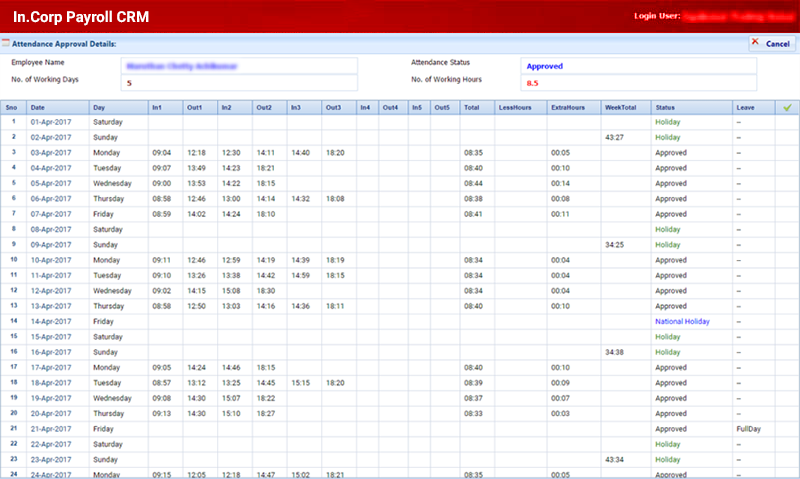800x479 pixels.
Task: Click Total 08:44 on 05-Apr-2017 row
Action: (x=473, y=183)
